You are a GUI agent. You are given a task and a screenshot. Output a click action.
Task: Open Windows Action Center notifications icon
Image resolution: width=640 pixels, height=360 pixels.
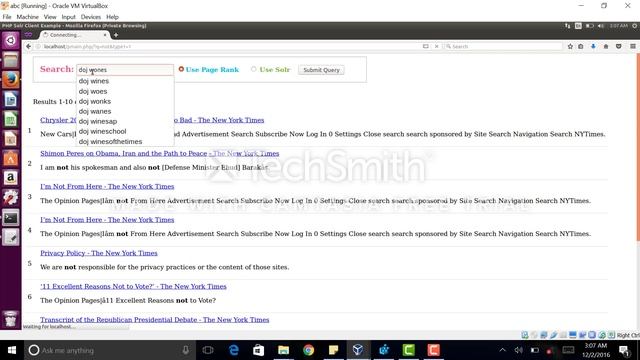click(x=624, y=350)
